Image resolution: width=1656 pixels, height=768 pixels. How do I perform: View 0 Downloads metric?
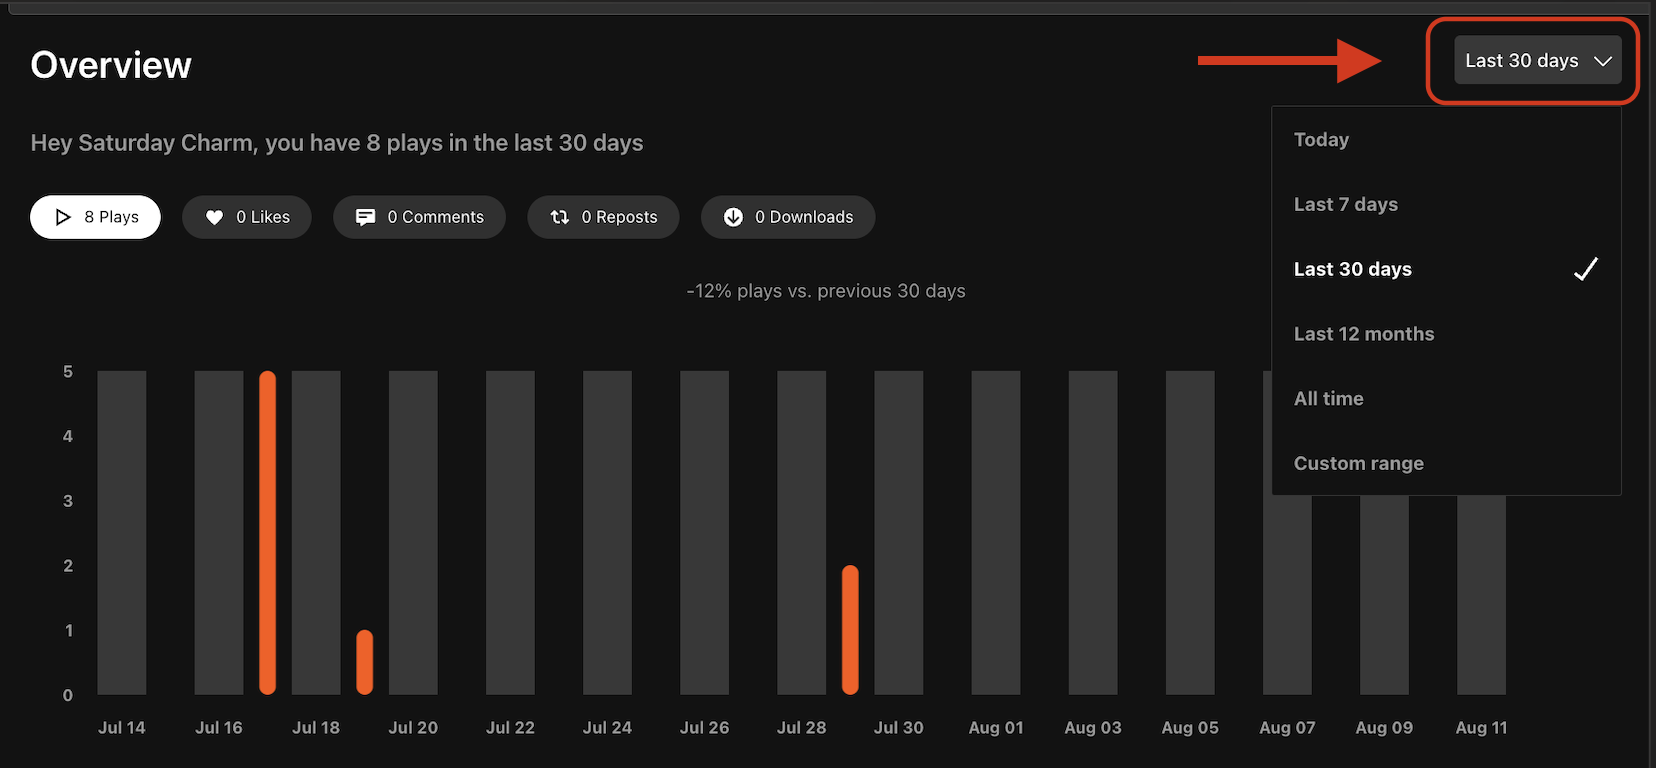(788, 217)
